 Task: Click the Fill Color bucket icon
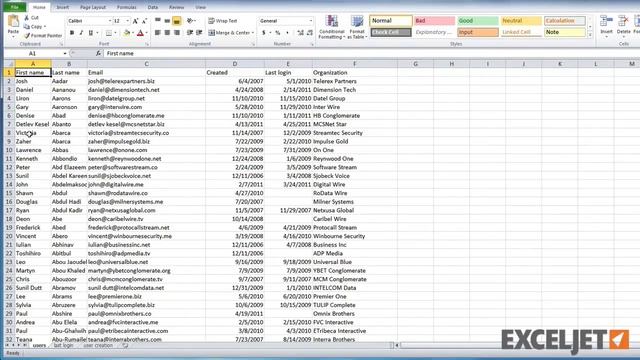click(x=127, y=33)
